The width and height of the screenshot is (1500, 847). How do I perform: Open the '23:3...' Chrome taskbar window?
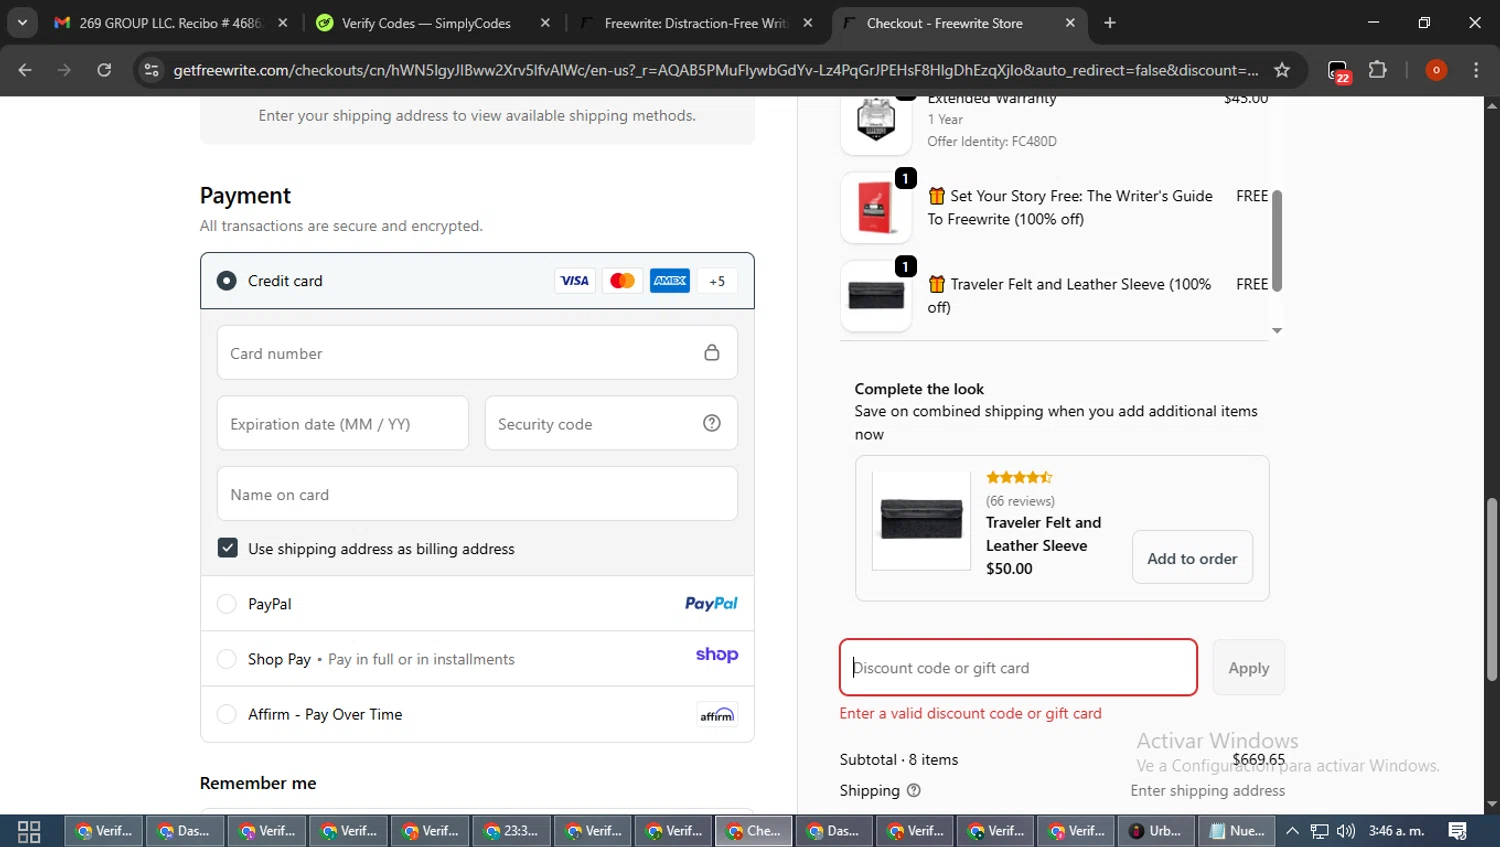click(510, 831)
